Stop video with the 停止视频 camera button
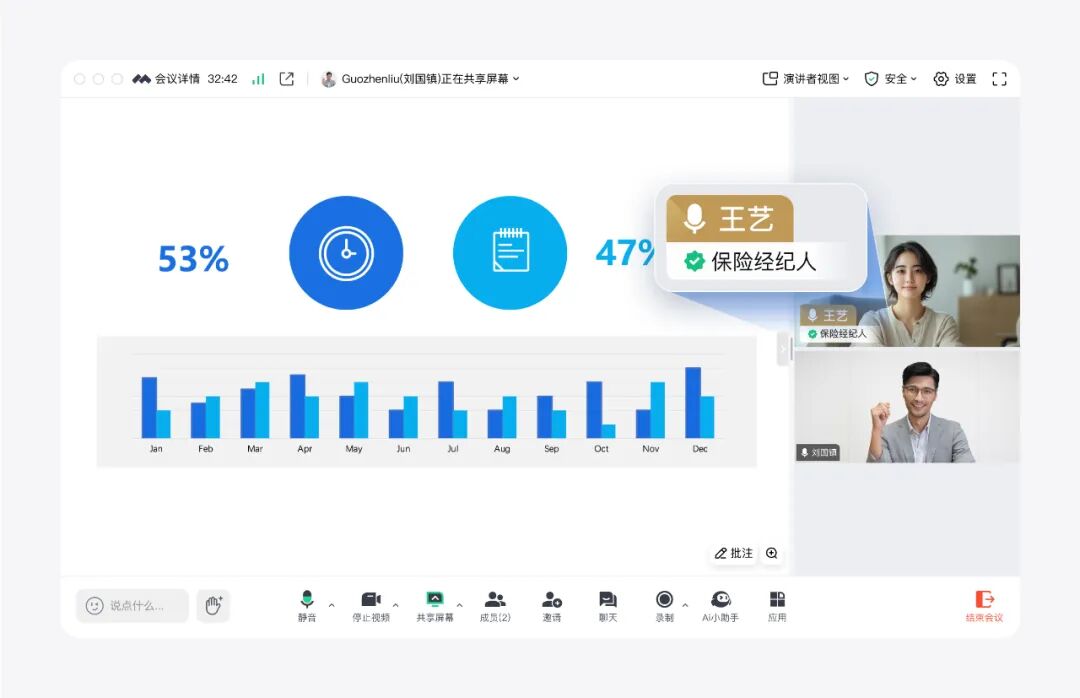1080x698 pixels. [x=371, y=600]
